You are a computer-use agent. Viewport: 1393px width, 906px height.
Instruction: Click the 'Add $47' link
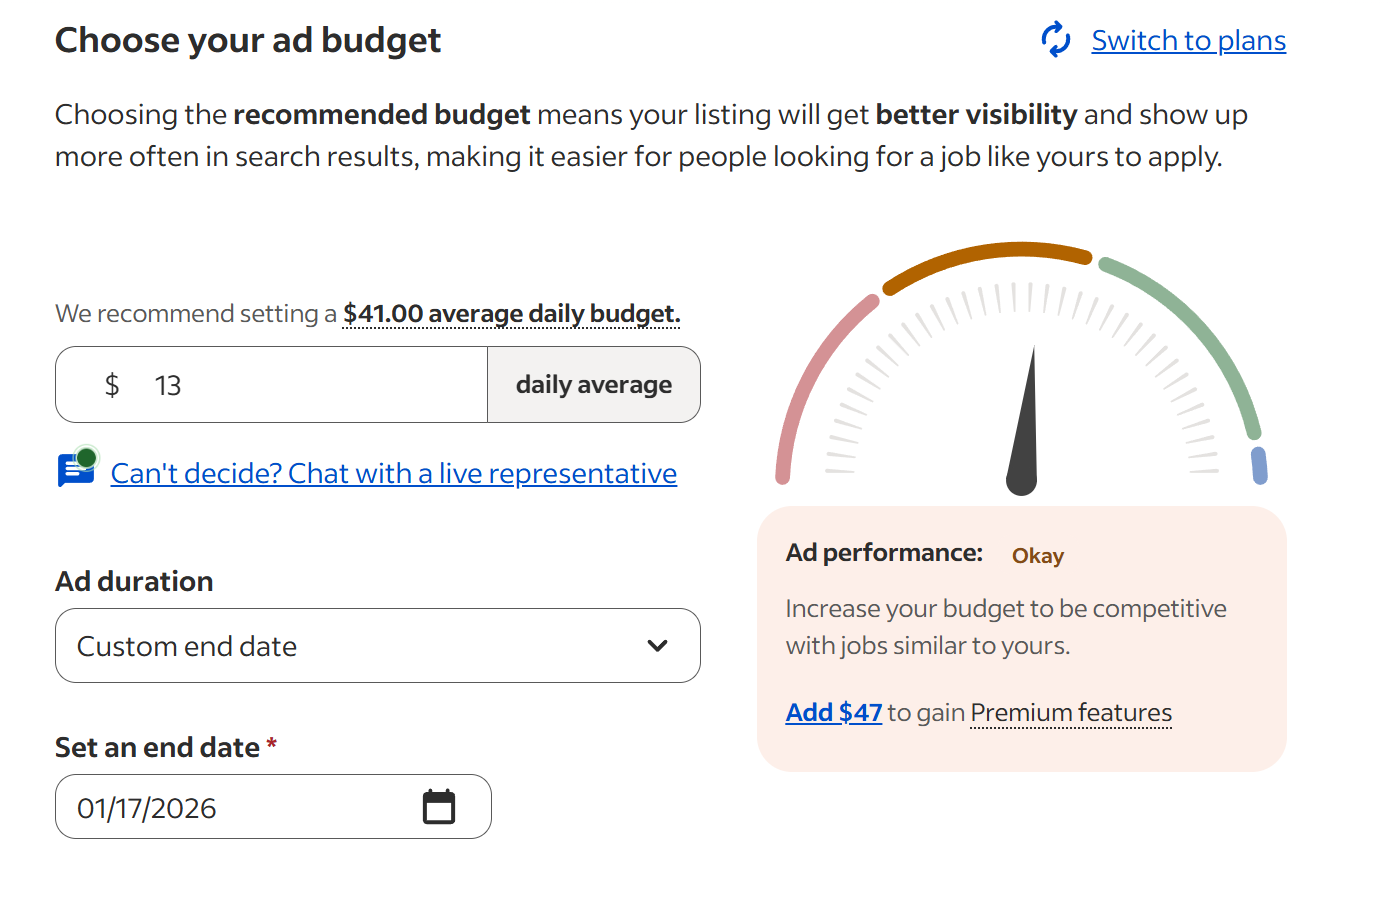(x=833, y=713)
